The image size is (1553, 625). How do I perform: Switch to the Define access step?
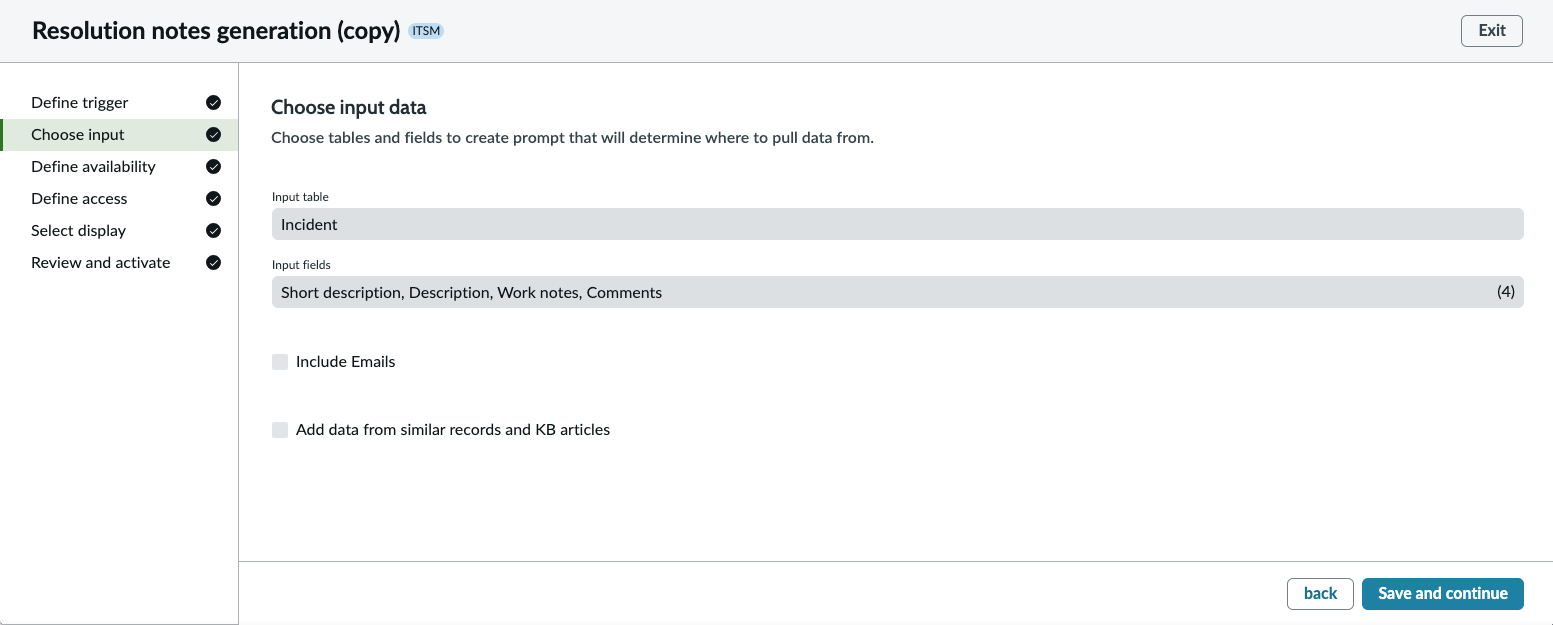coord(119,199)
